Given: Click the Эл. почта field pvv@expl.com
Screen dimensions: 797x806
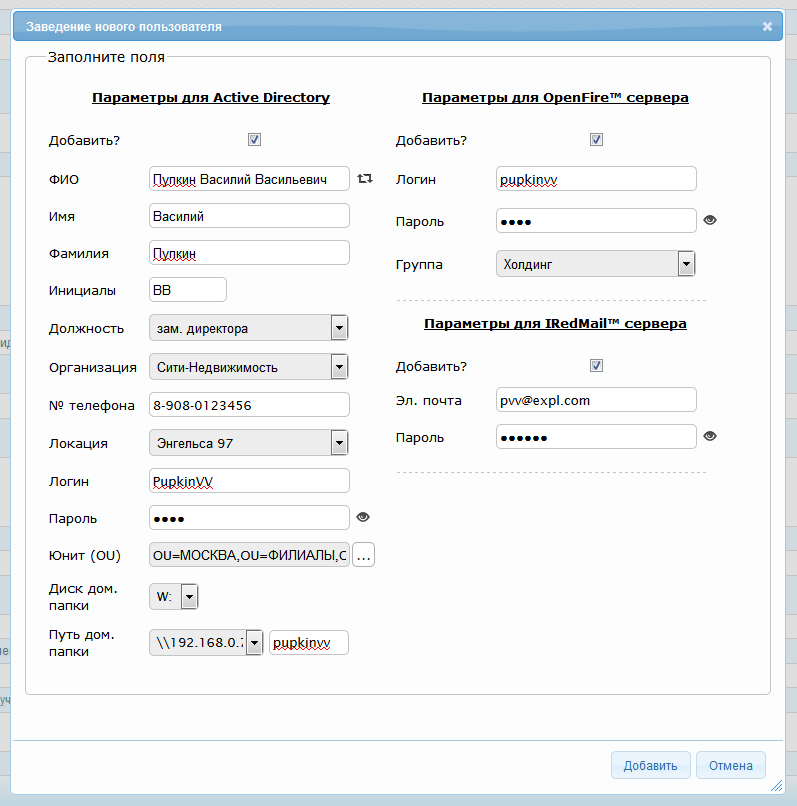Looking at the screenshot, I should click(x=596, y=400).
